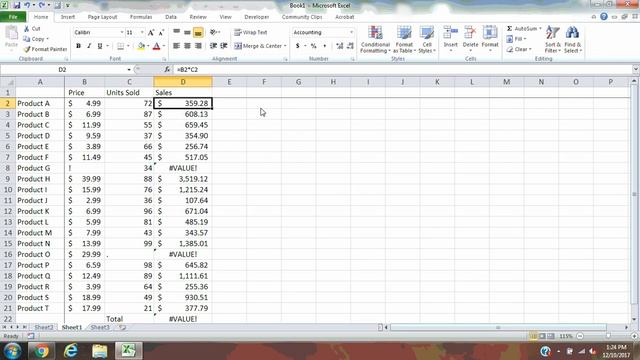The height and width of the screenshot is (360, 640).
Task: Apply top vertical alignment
Action: click(176, 32)
